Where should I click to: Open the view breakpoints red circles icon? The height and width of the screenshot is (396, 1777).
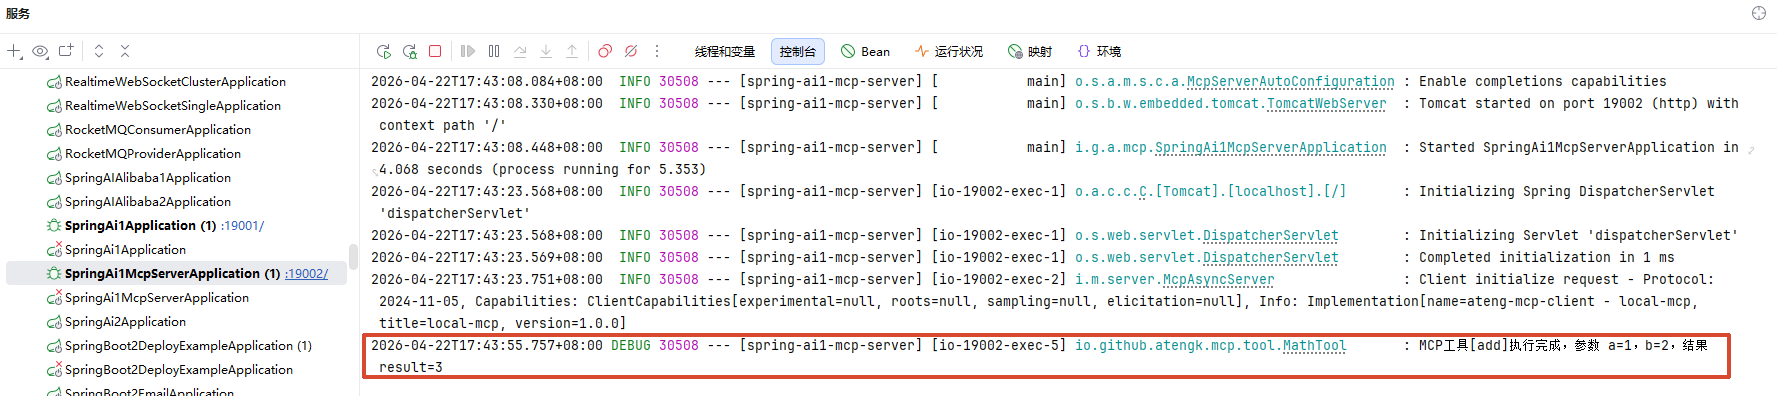605,51
